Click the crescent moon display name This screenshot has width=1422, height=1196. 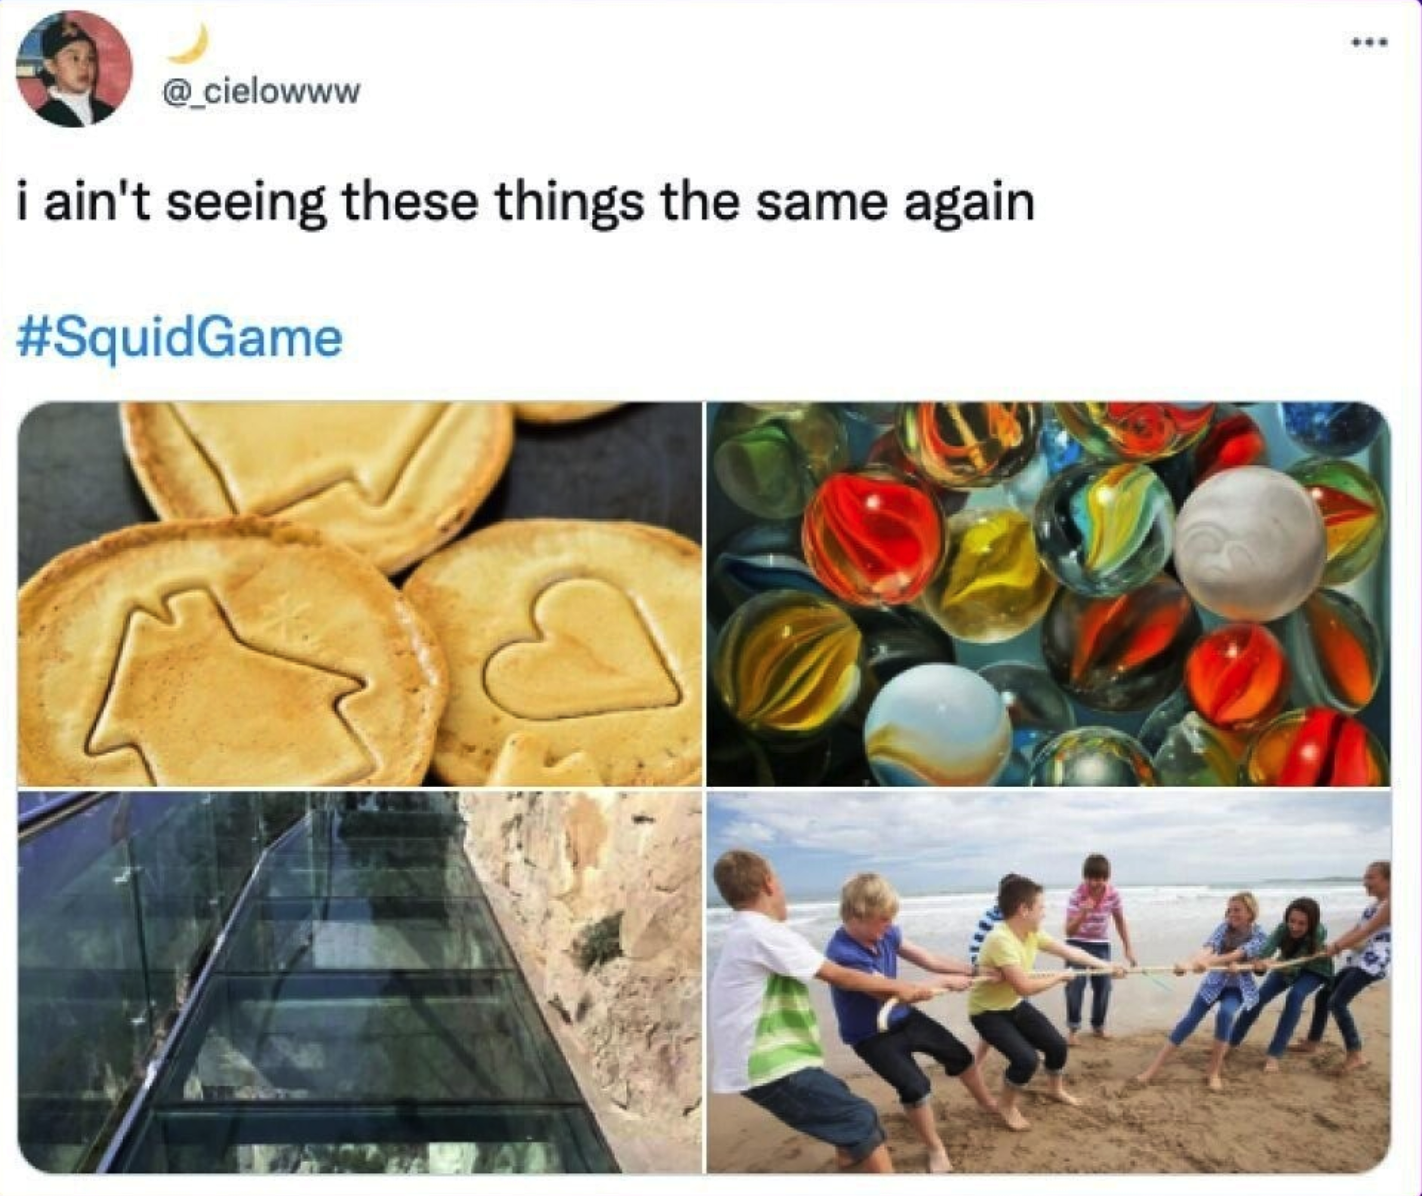[x=189, y=43]
